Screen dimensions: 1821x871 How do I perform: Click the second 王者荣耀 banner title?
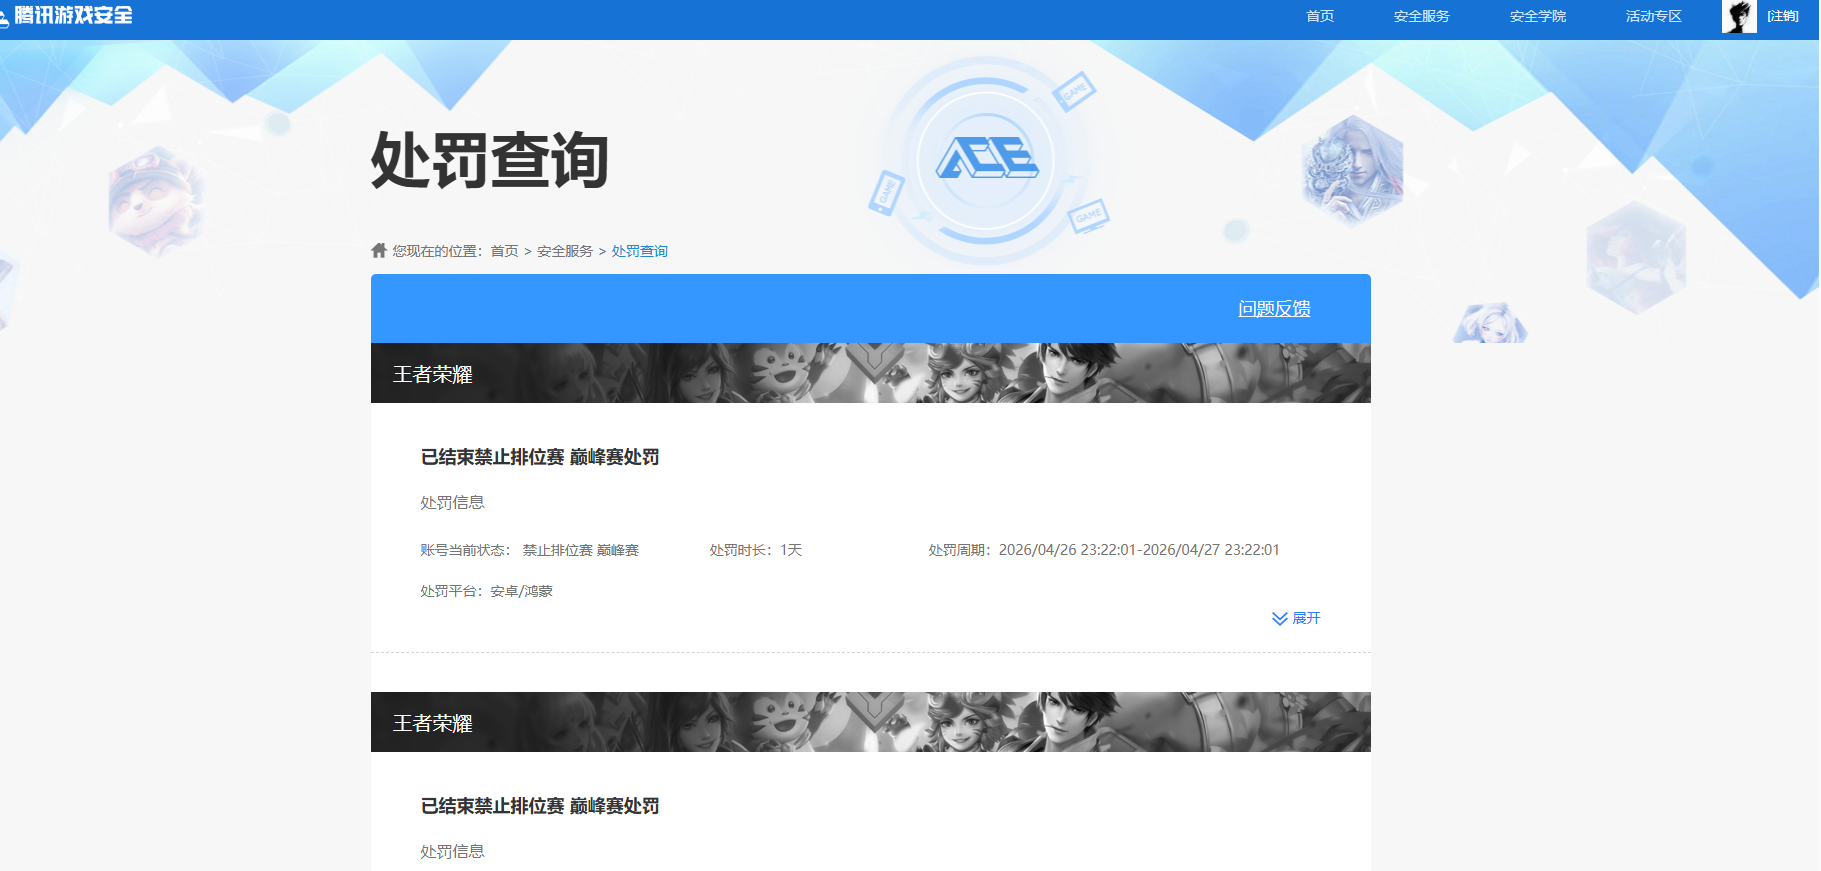433,723
